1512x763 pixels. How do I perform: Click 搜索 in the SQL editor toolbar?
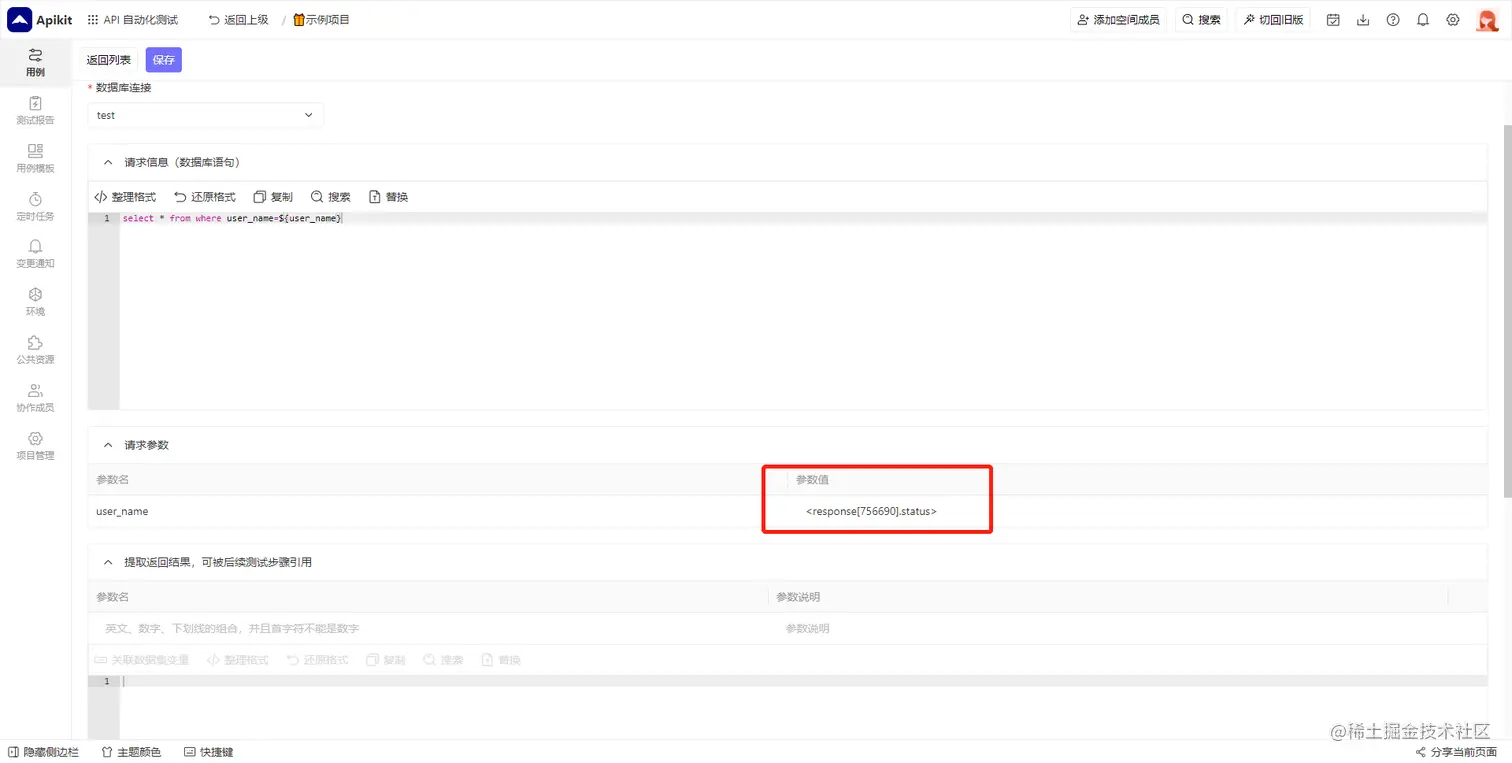click(x=331, y=197)
